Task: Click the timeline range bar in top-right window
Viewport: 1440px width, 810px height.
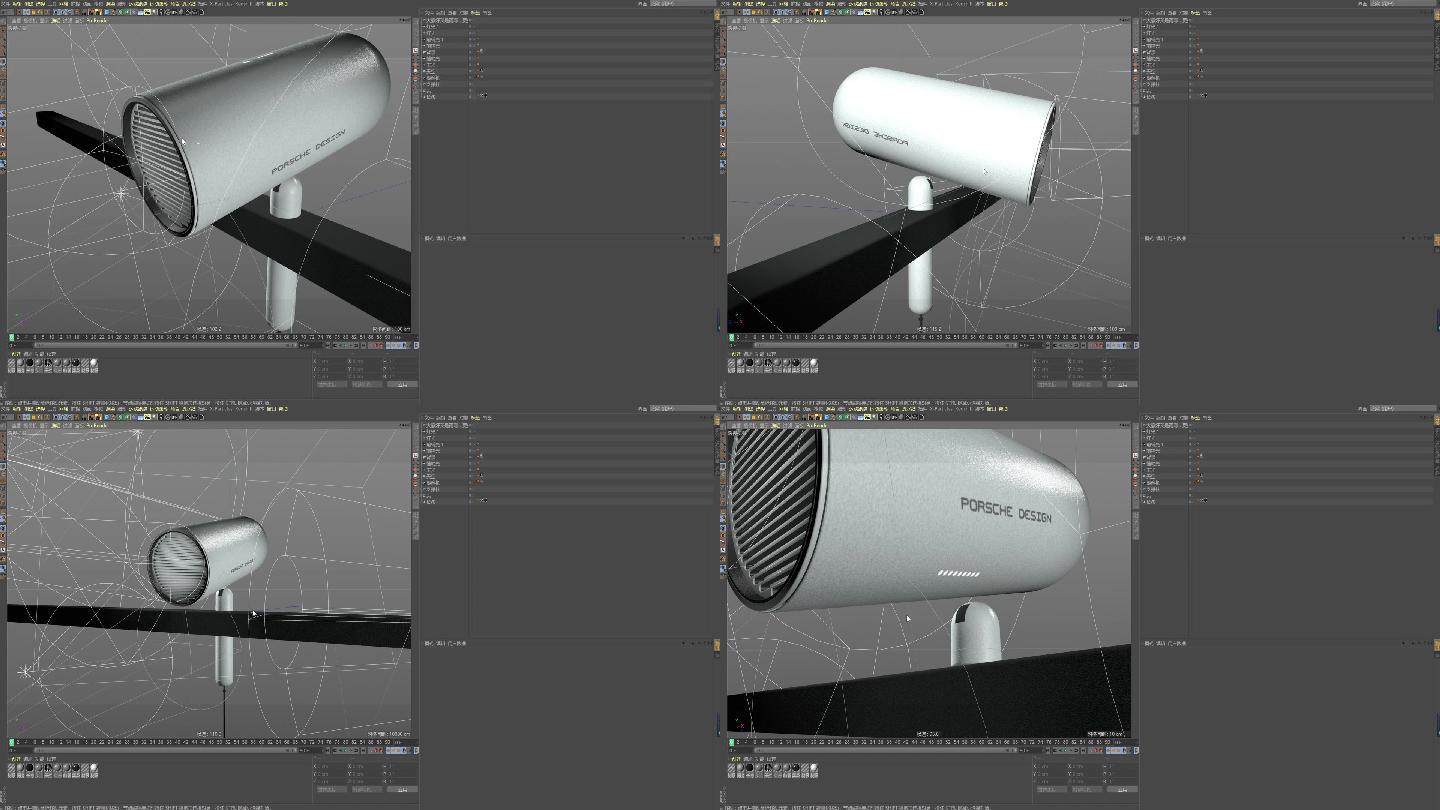Action: [x=886, y=345]
